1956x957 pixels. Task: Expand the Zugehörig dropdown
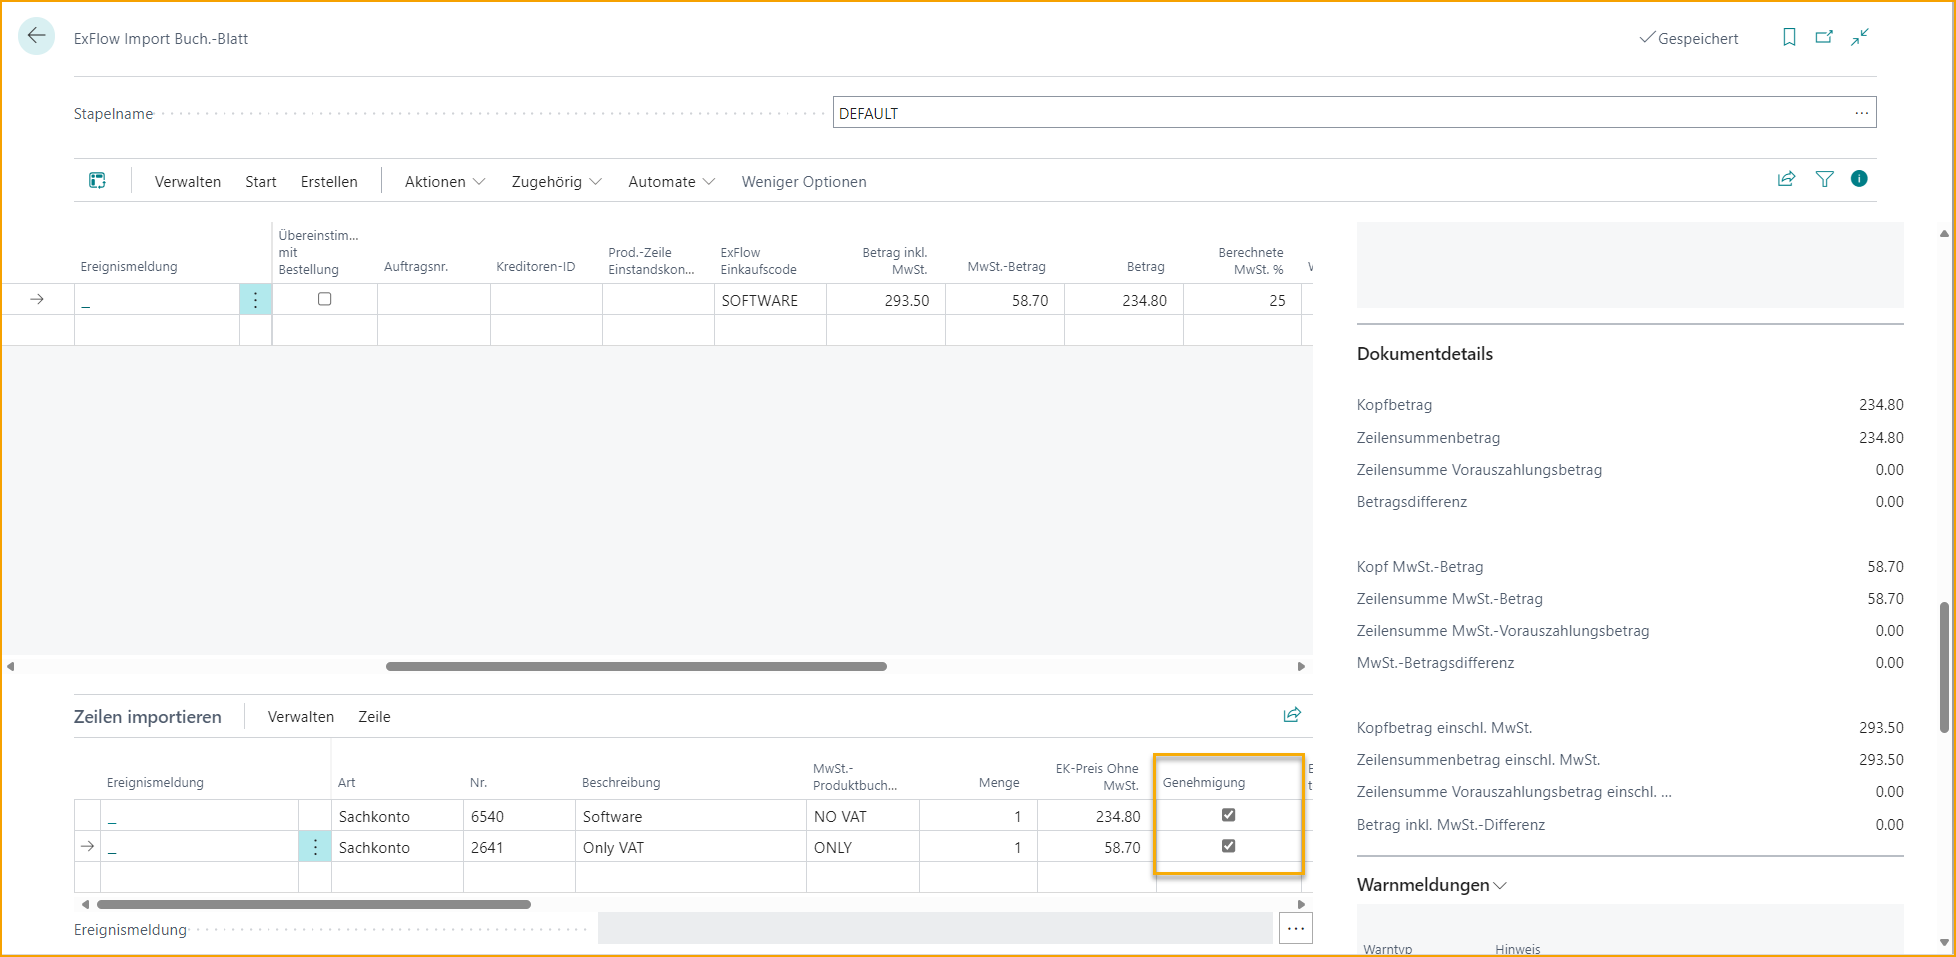pos(556,181)
